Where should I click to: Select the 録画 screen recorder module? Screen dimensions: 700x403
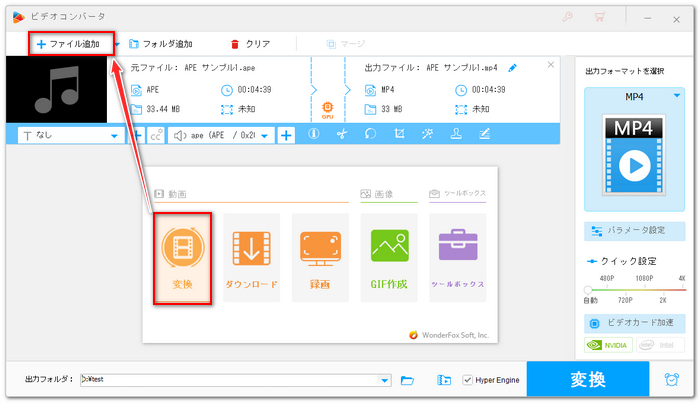(320, 258)
